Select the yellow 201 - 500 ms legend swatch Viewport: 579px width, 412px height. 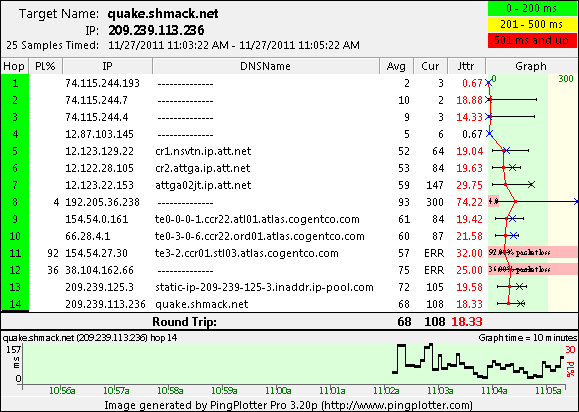[532, 24]
